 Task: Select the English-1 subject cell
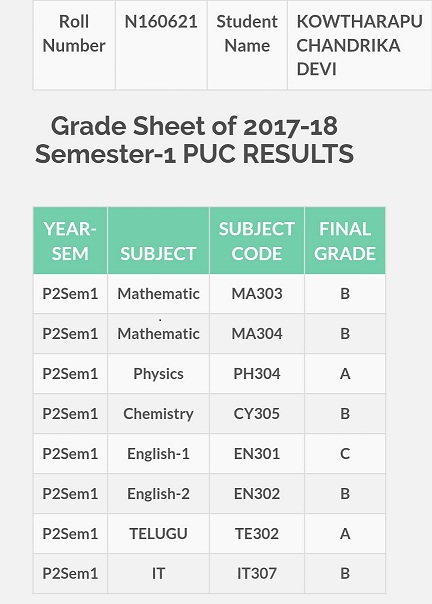158,454
